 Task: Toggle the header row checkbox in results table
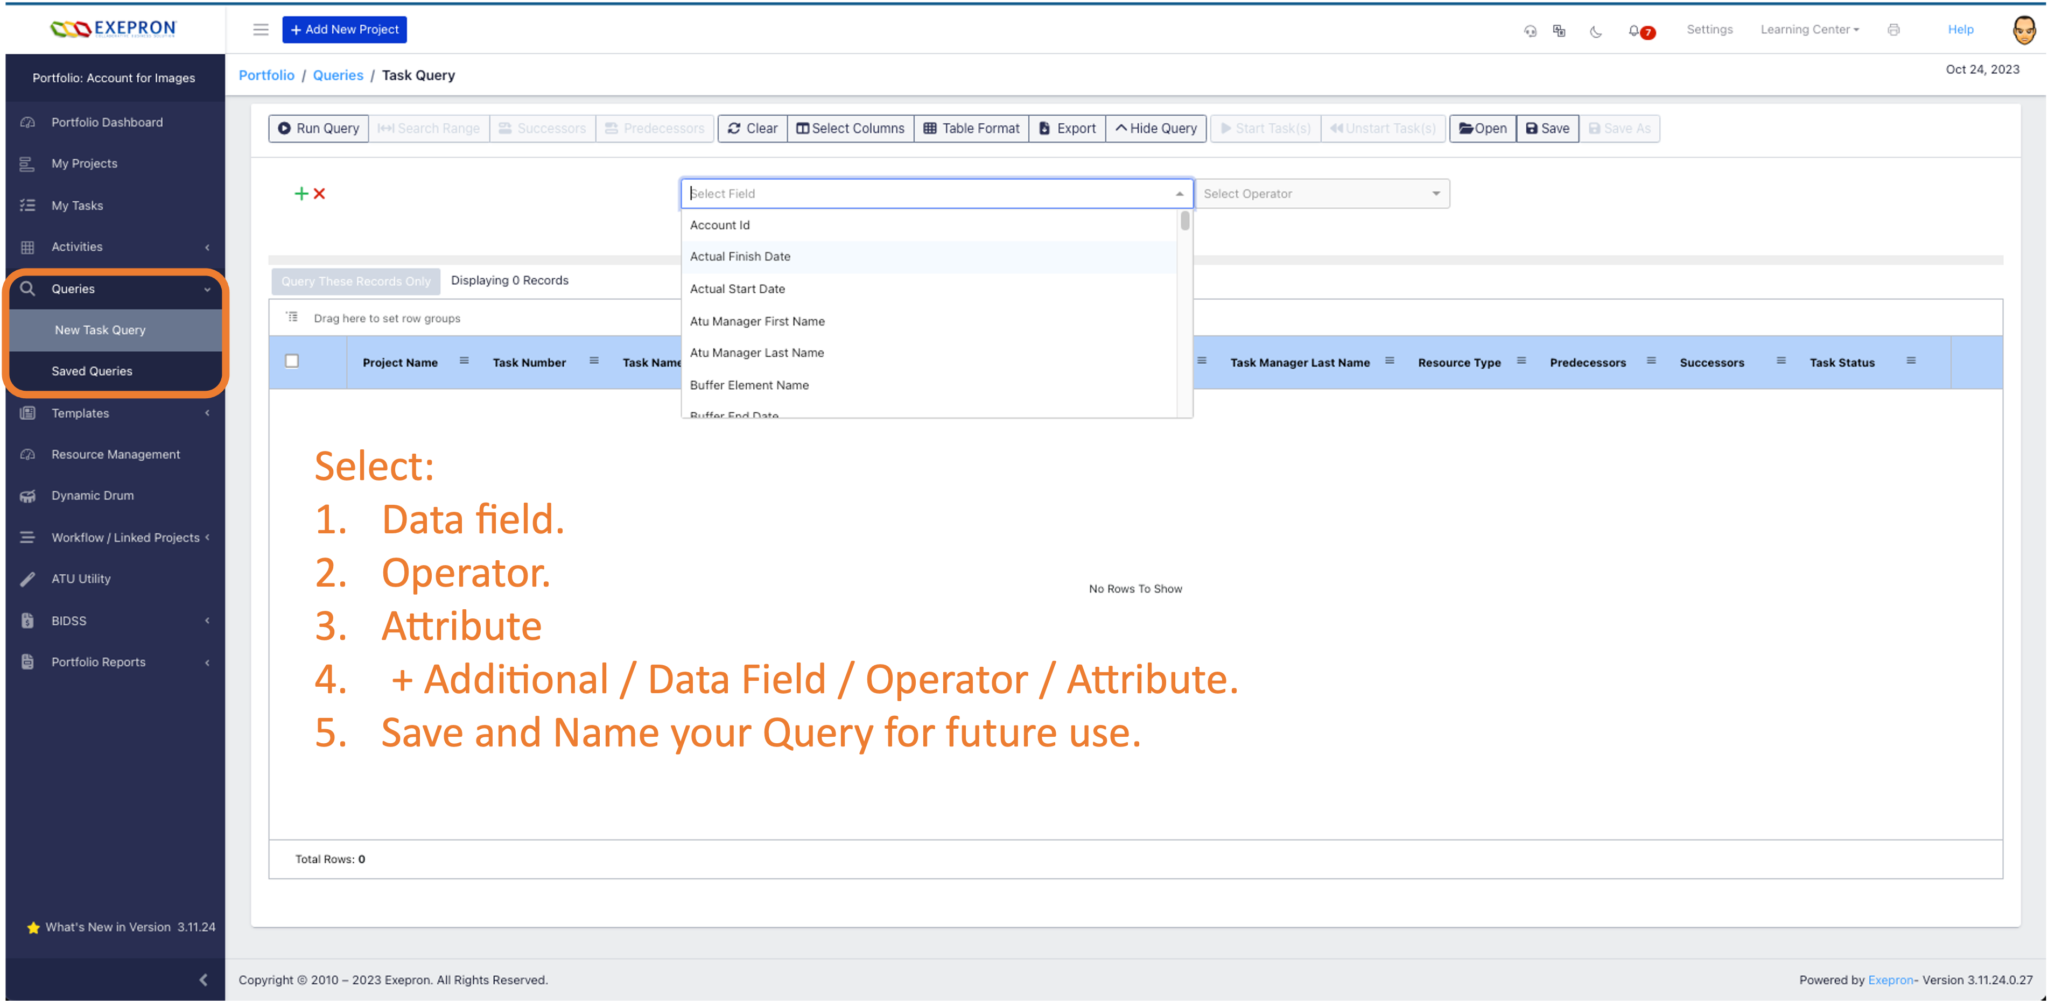point(292,361)
